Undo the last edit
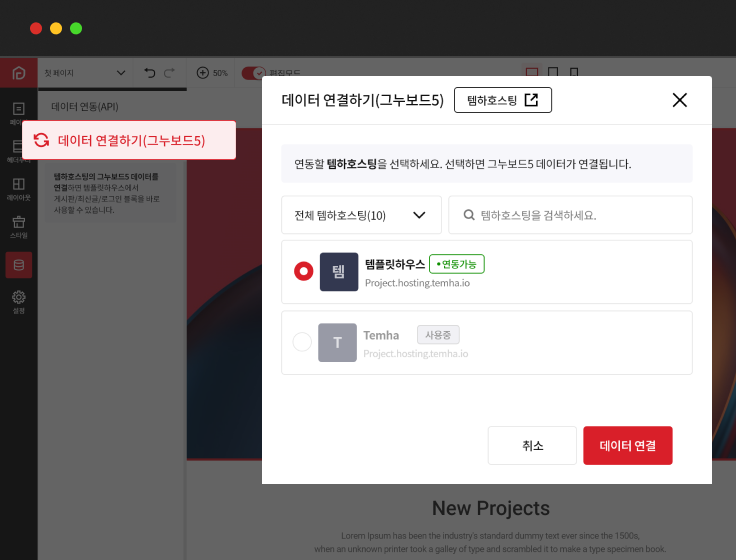 [x=150, y=73]
